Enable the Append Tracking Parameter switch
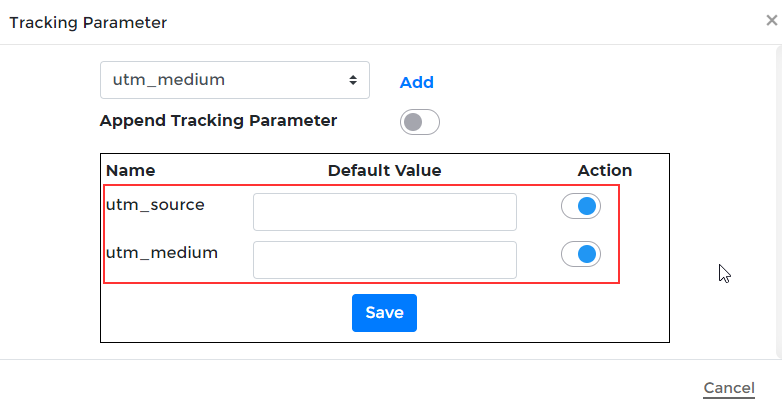The height and width of the screenshot is (410, 782). [x=419, y=123]
